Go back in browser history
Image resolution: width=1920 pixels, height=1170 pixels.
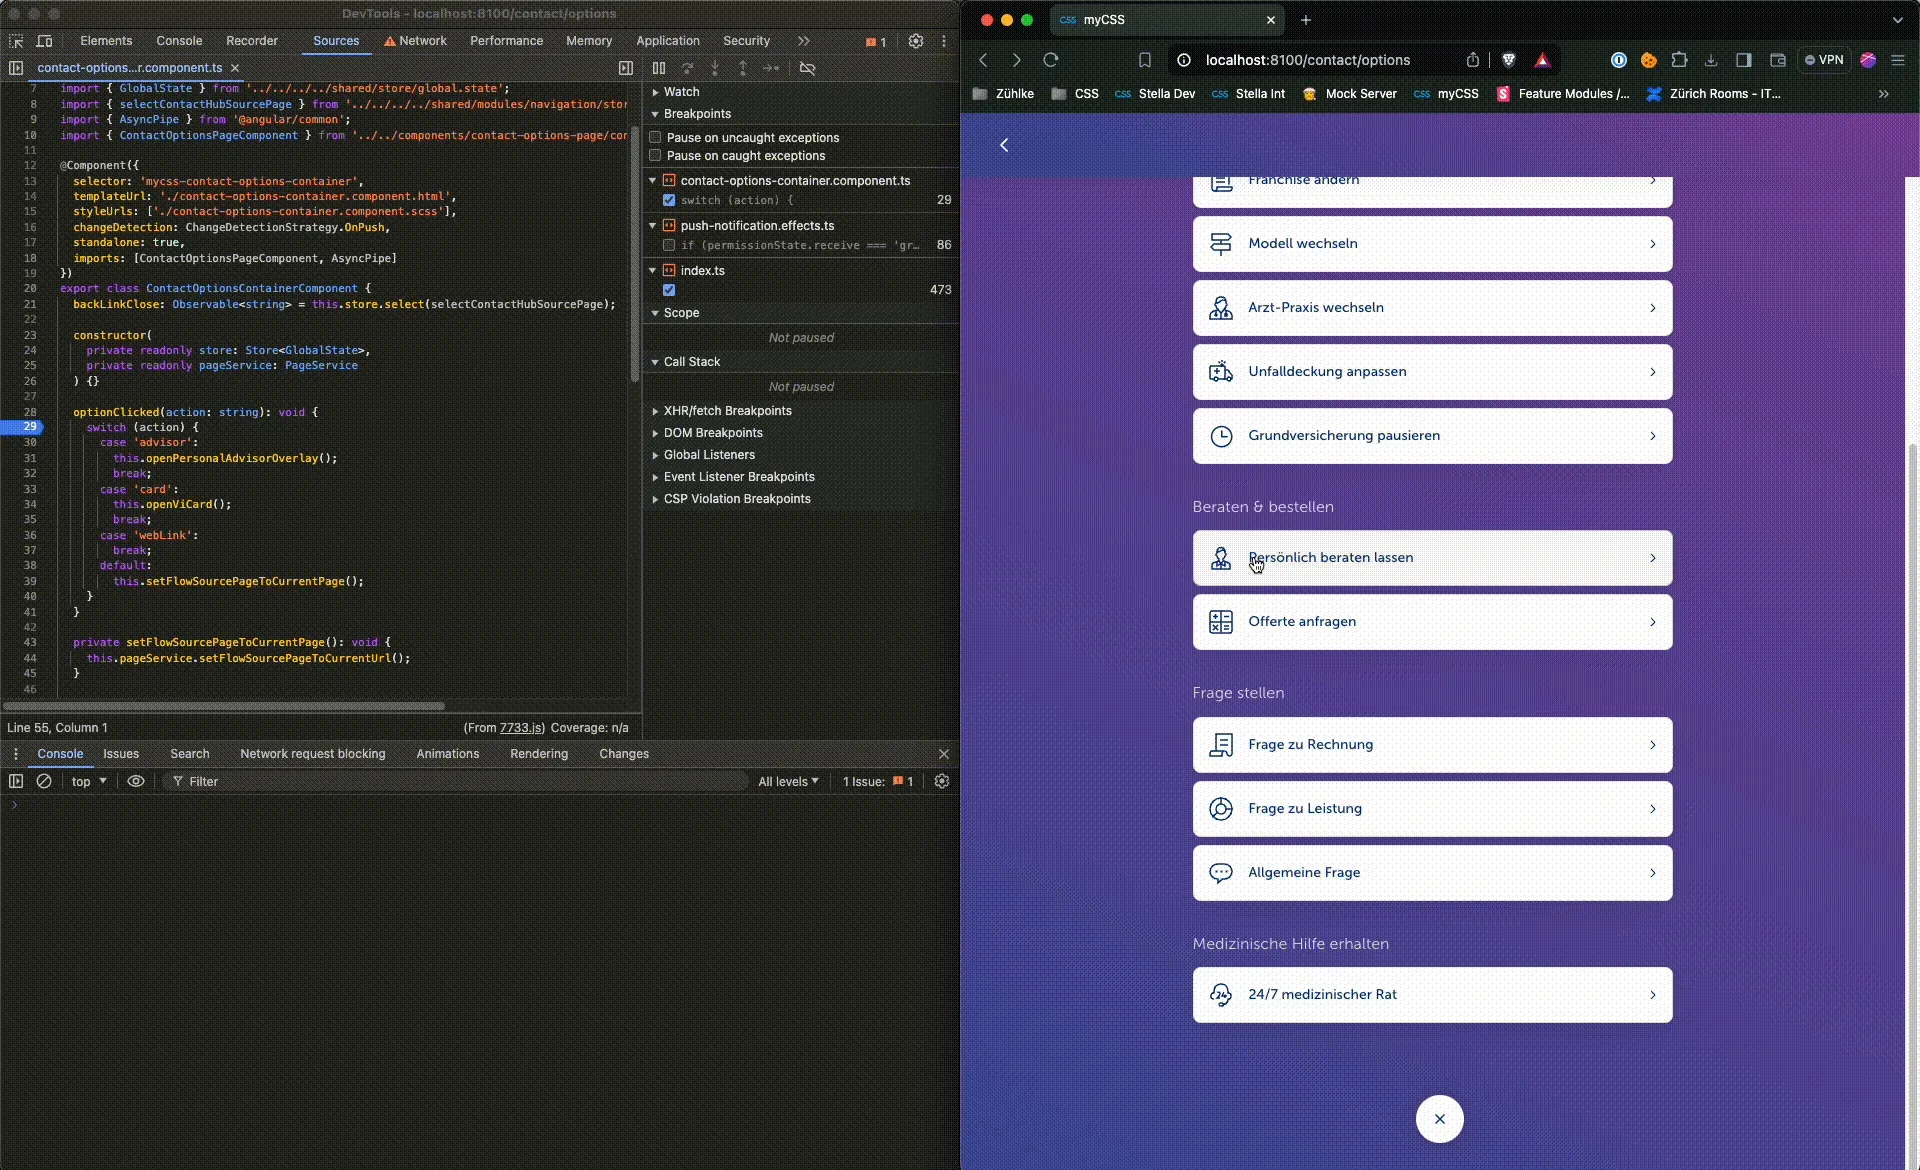click(984, 60)
